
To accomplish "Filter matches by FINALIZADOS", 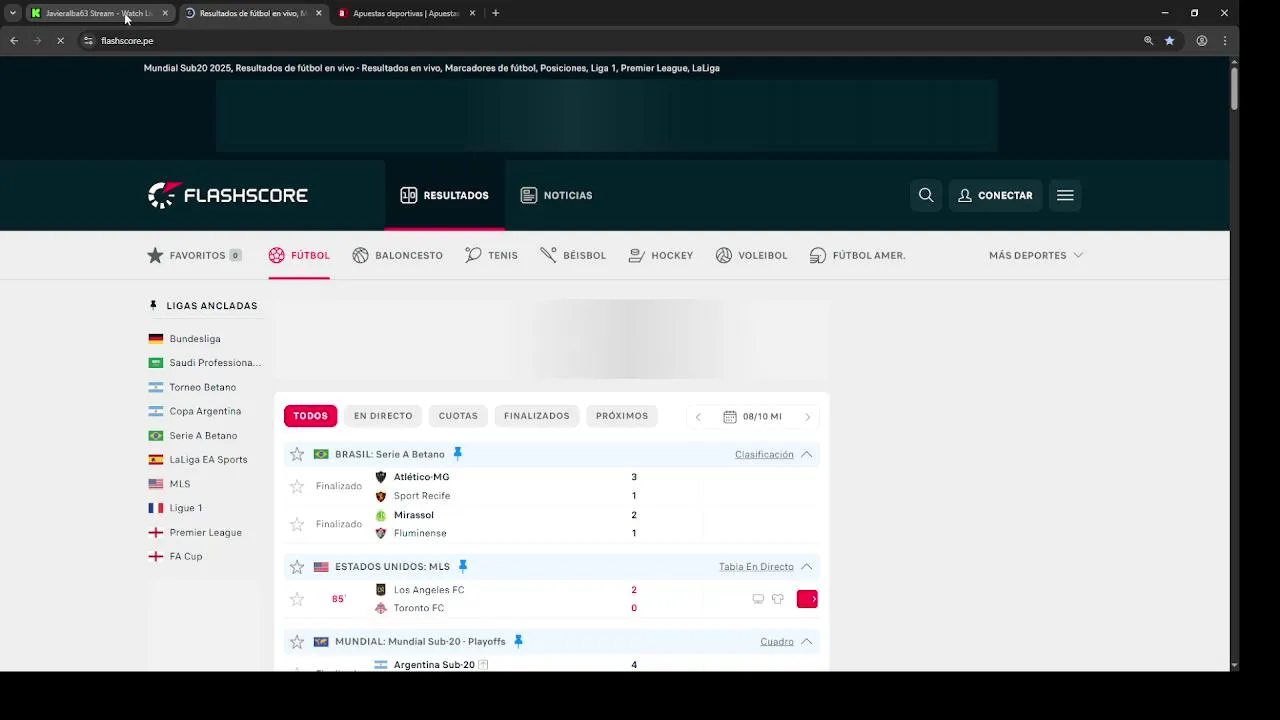I will 537,416.
